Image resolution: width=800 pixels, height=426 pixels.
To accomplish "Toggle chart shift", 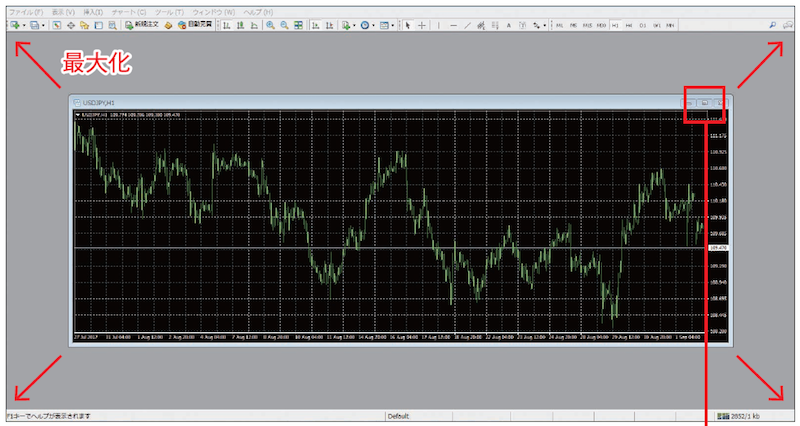I will [x=330, y=25].
